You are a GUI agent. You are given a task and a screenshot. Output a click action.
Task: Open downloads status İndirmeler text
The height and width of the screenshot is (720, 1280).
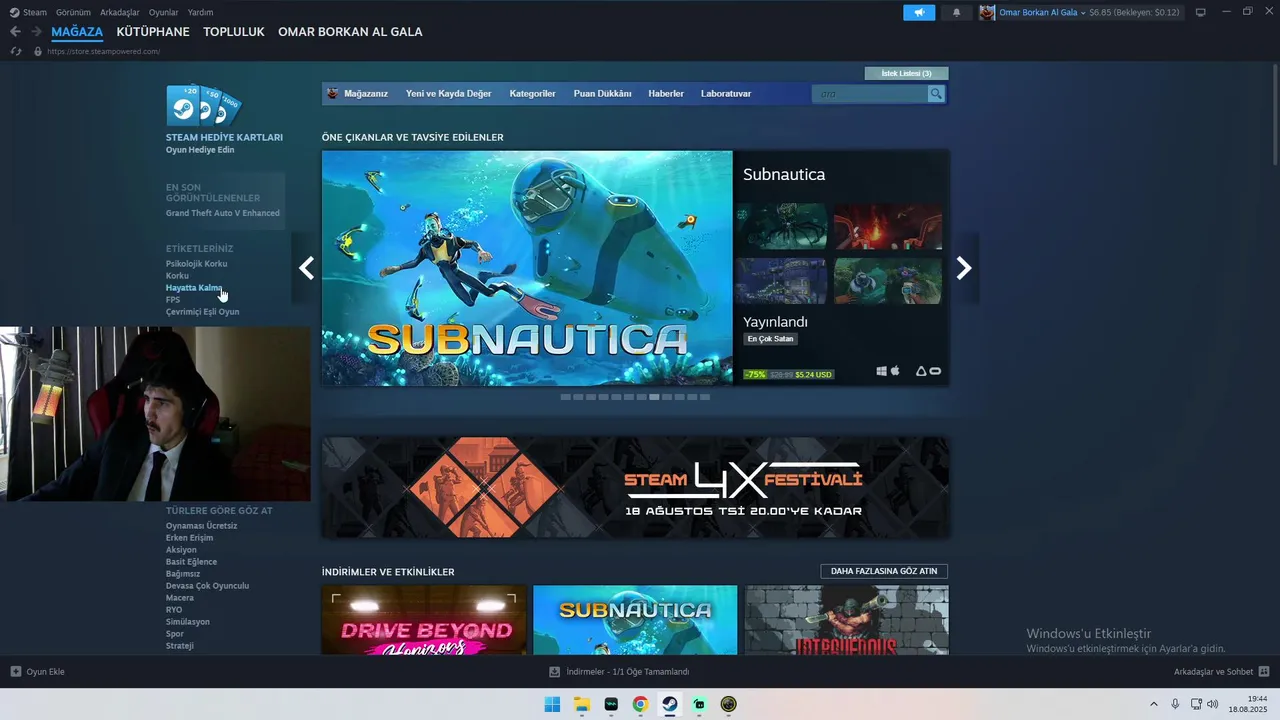[628, 672]
